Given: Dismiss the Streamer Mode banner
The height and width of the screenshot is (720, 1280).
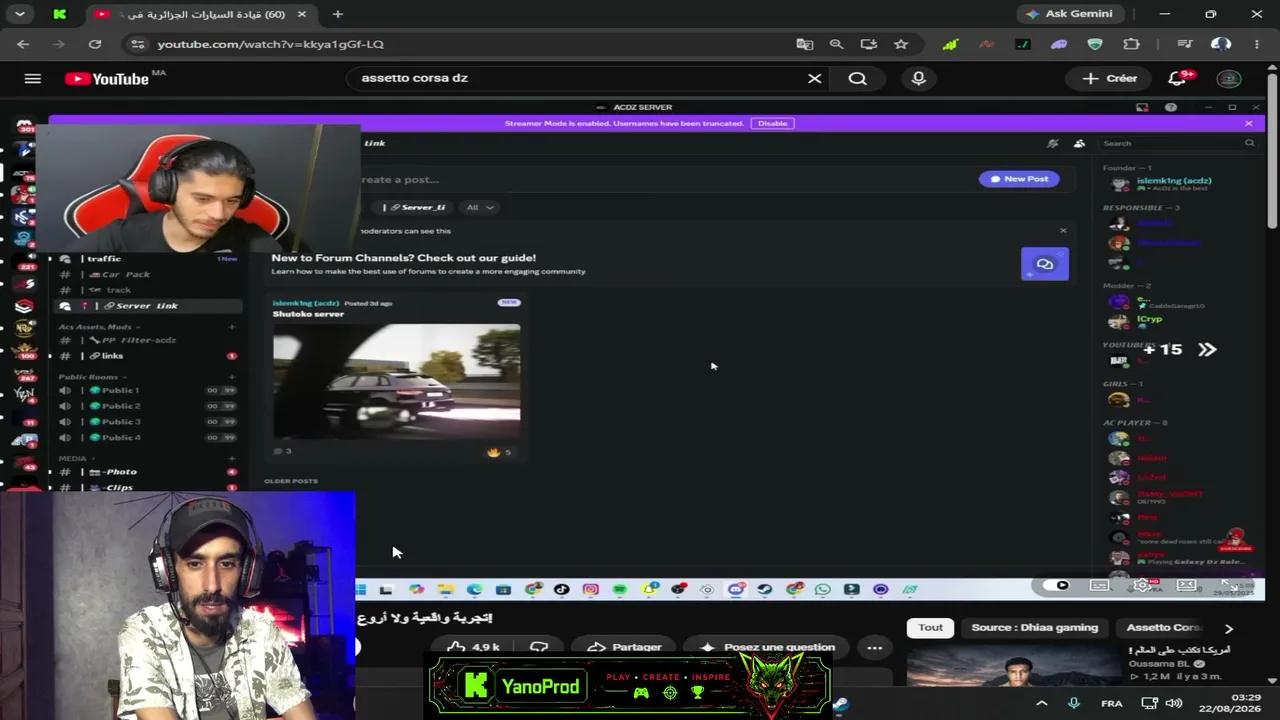Looking at the screenshot, I should 1248,123.
